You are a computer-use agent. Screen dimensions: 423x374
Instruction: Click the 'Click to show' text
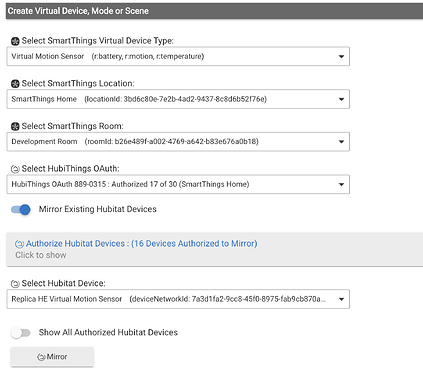click(x=41, y=255)
